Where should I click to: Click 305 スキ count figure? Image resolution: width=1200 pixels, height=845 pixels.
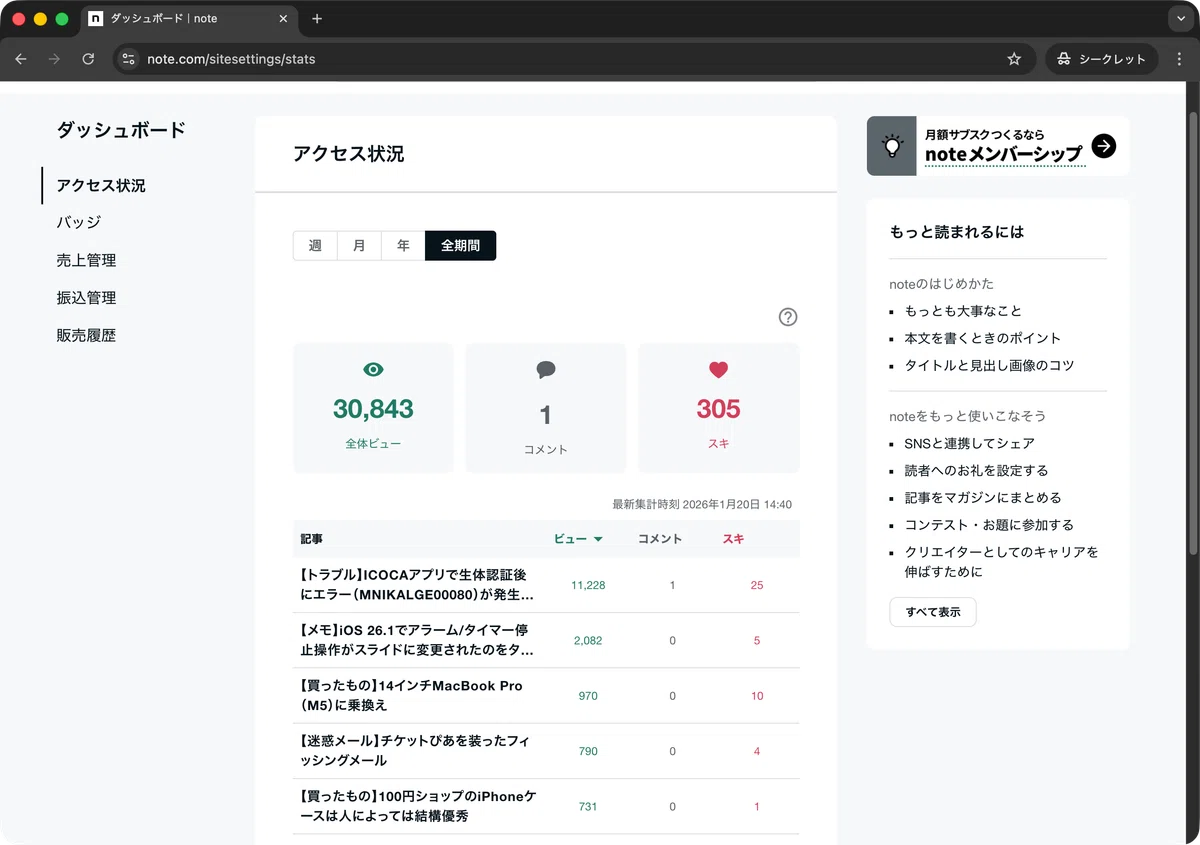[718, 409]
